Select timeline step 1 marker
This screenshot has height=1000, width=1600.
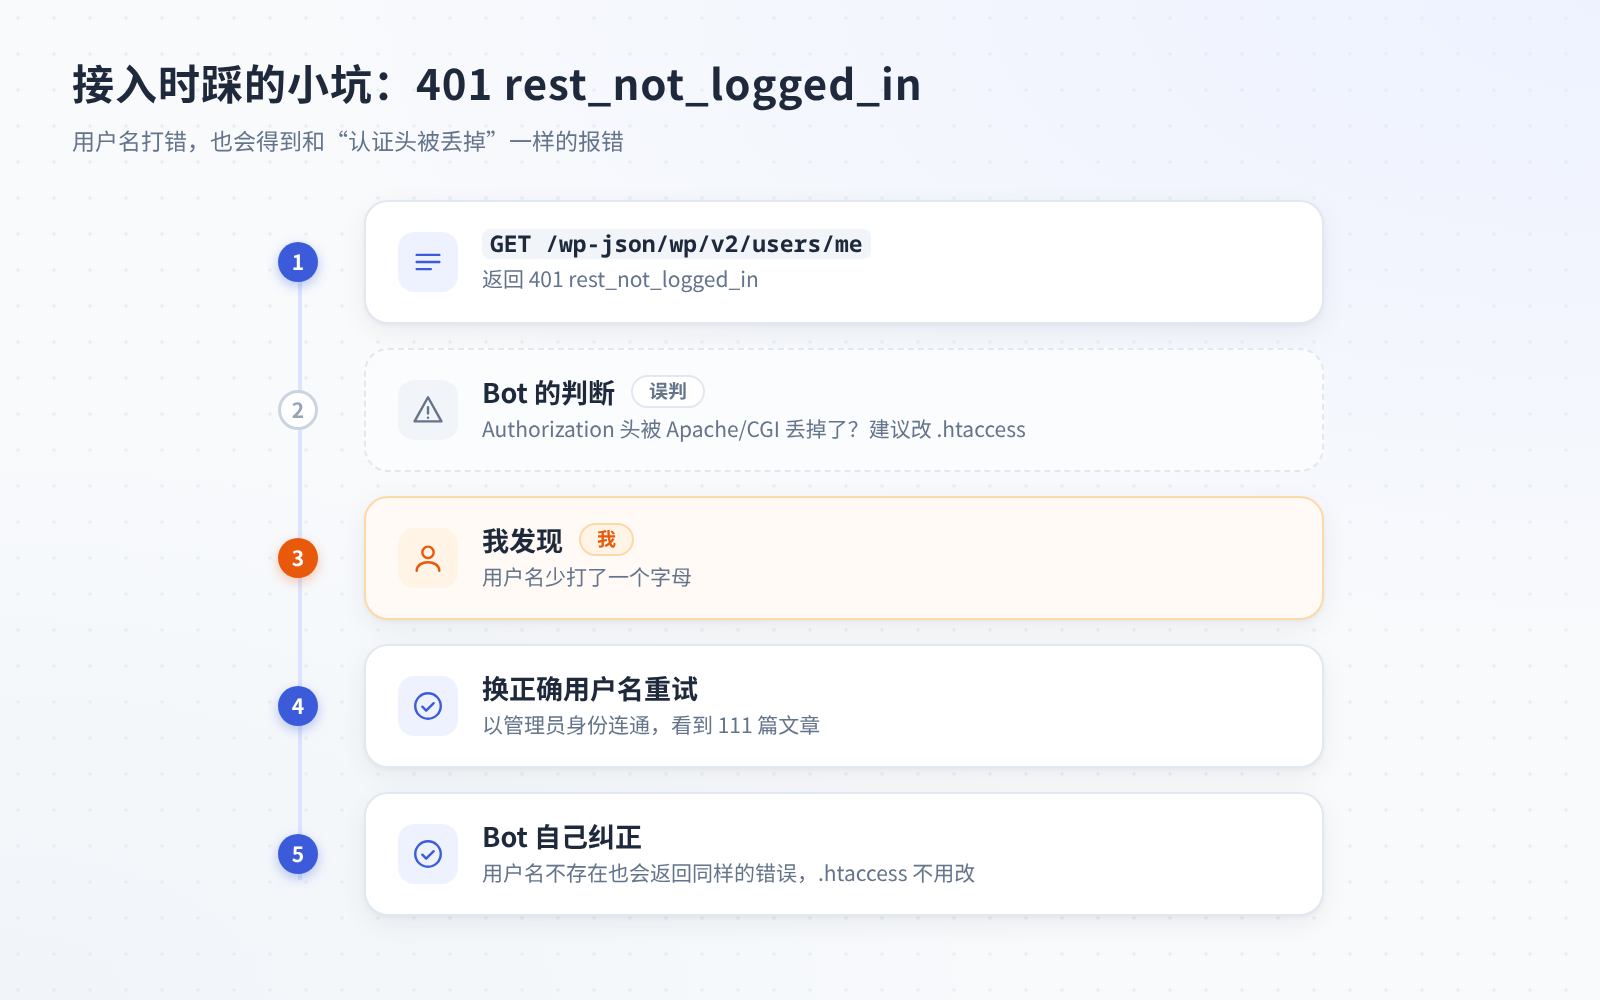tap(298, 262)
